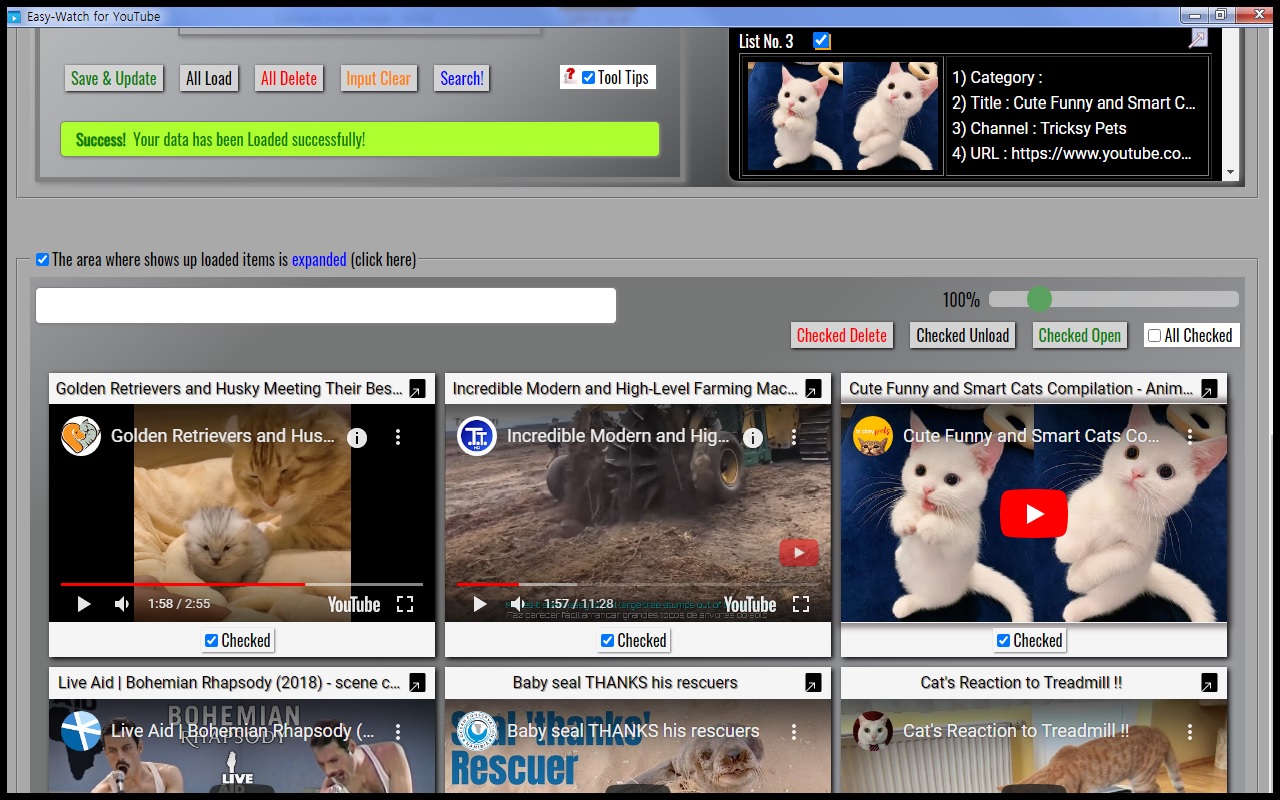Click Save & Update button

(x=114, y=79)
